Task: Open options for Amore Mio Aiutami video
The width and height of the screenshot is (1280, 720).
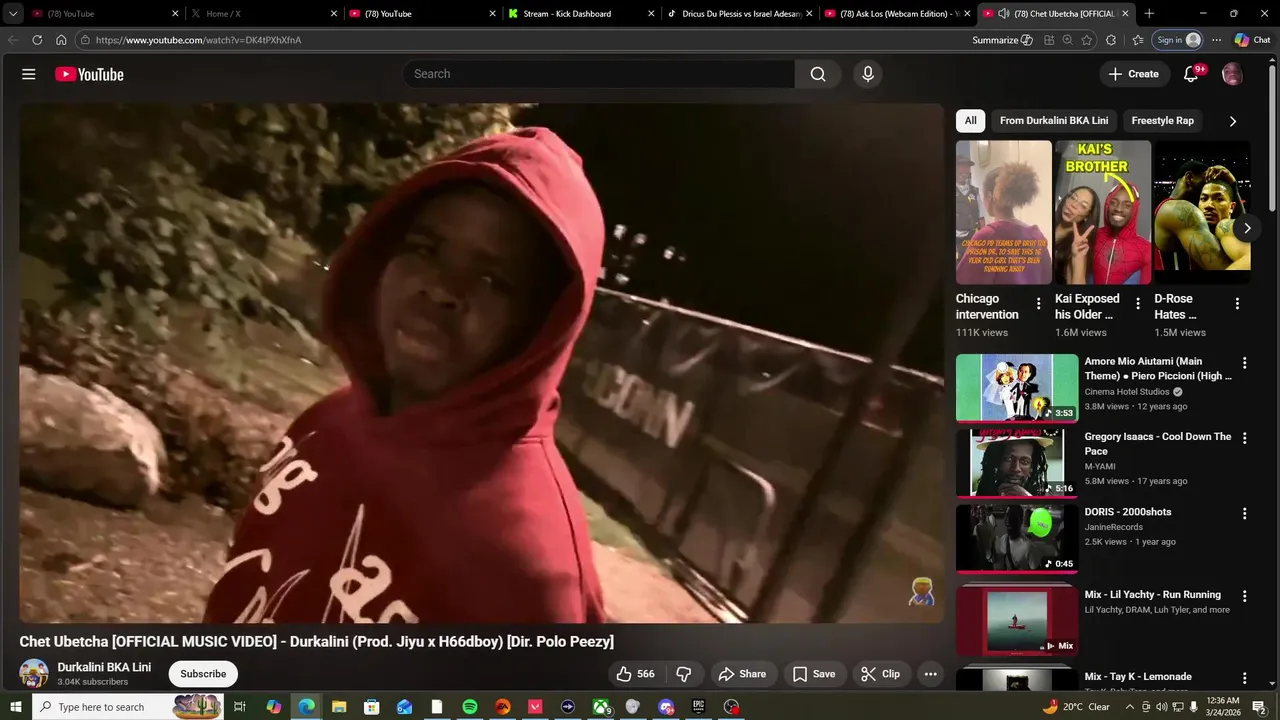Action: coord(1245,363)
